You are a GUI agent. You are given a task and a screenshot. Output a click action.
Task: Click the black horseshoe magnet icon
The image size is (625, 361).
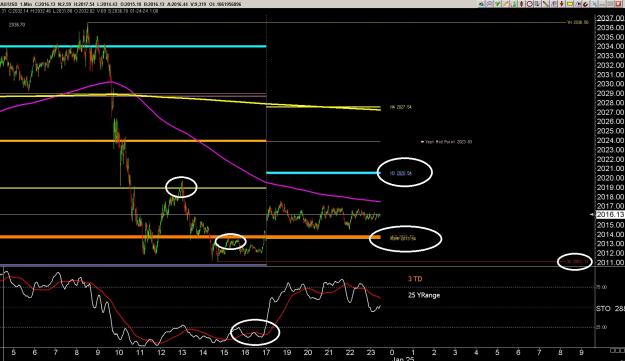pyautogui.click(x=586, y=4)
